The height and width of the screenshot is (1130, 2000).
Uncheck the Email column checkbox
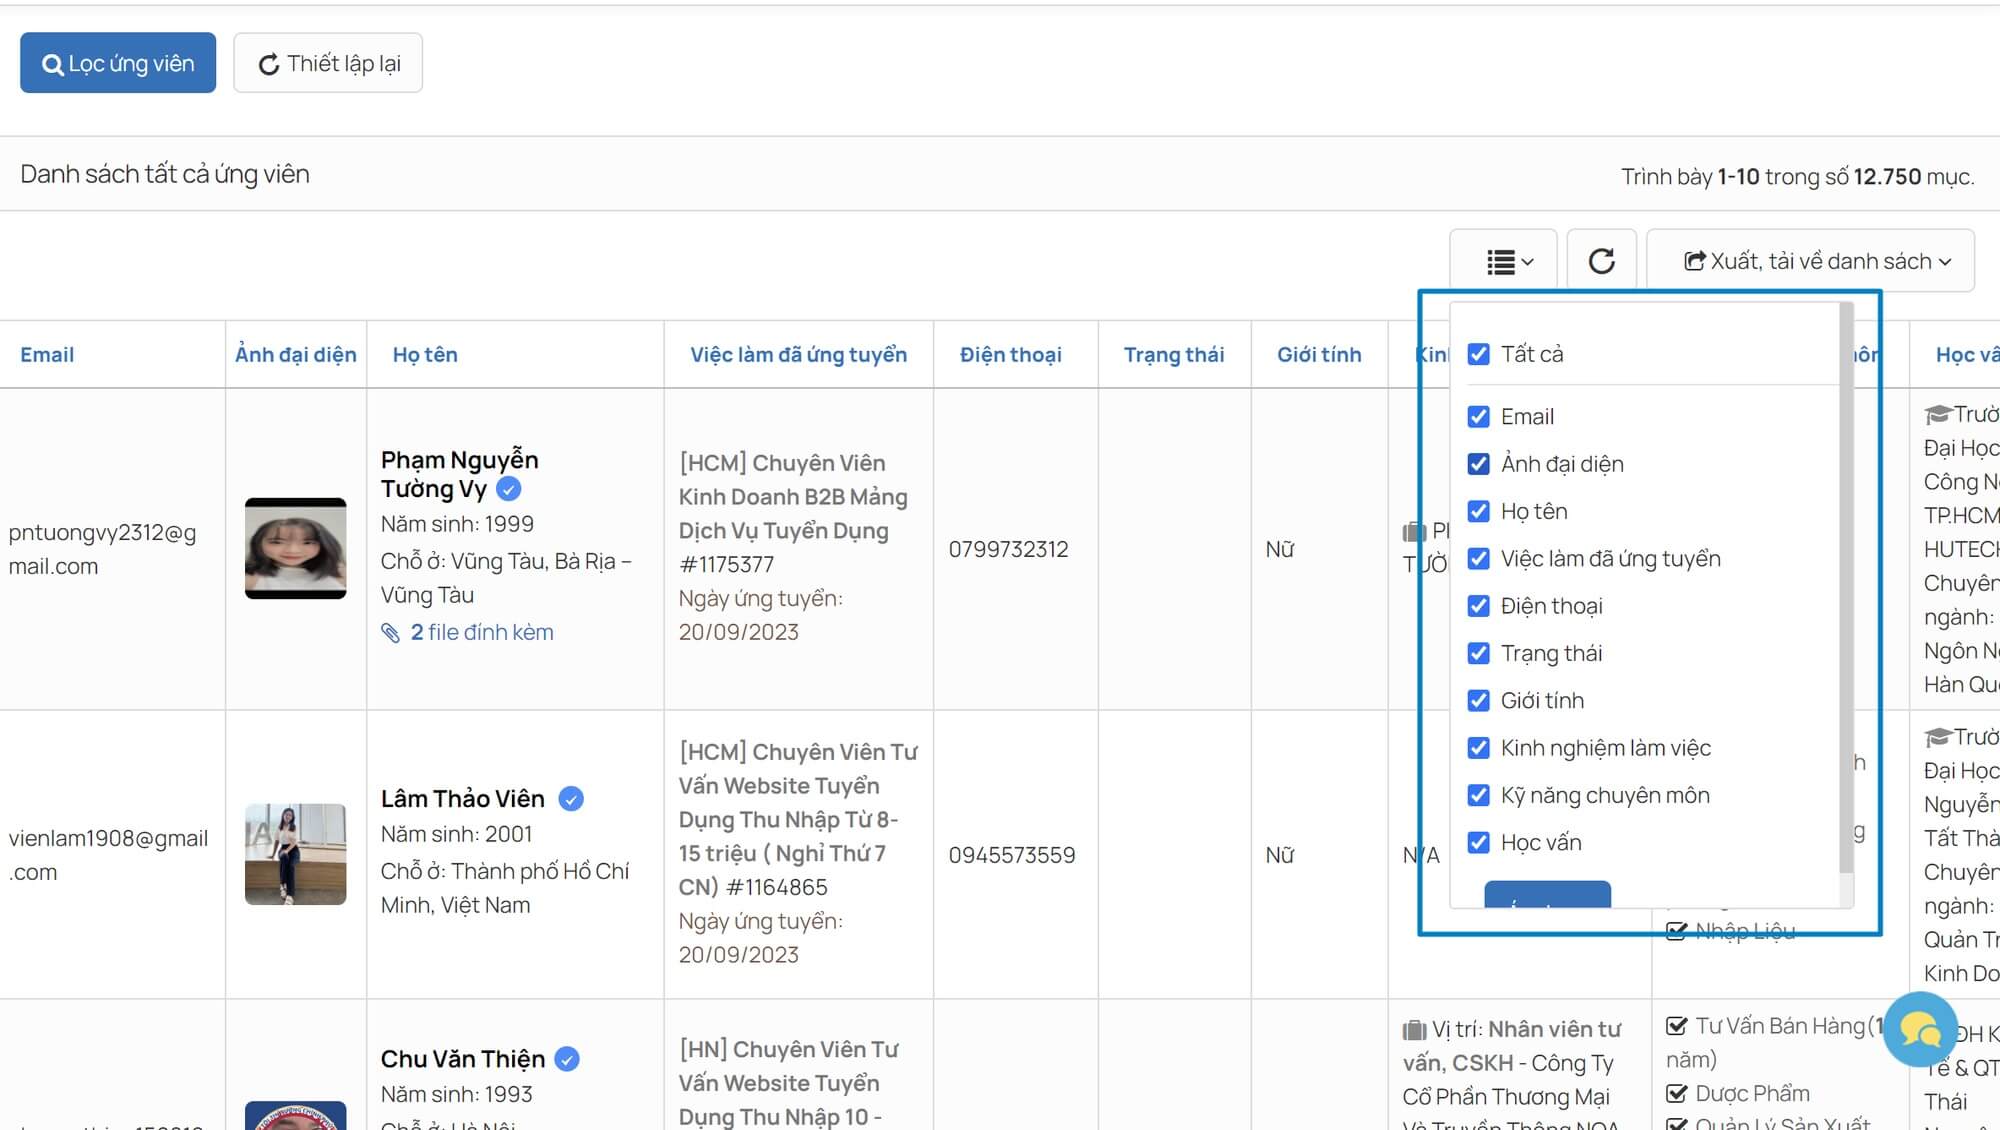(x=1478, y=416)
